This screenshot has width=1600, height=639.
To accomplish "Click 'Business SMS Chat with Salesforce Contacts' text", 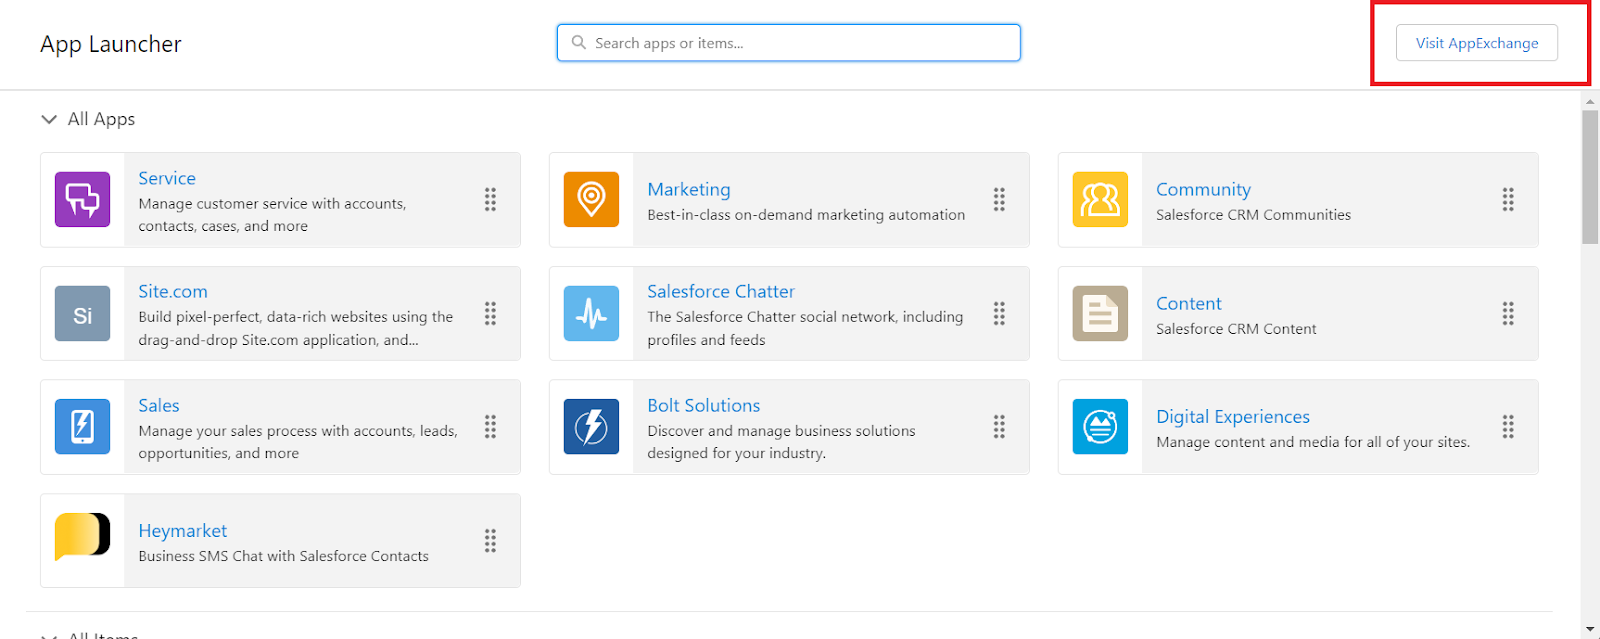I will tap(283, 556).
